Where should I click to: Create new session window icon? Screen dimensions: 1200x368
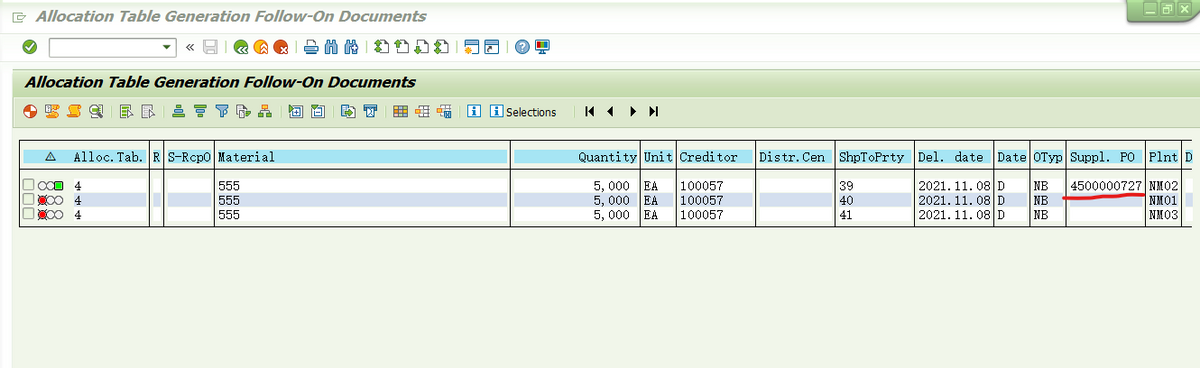tap(471, 47)
